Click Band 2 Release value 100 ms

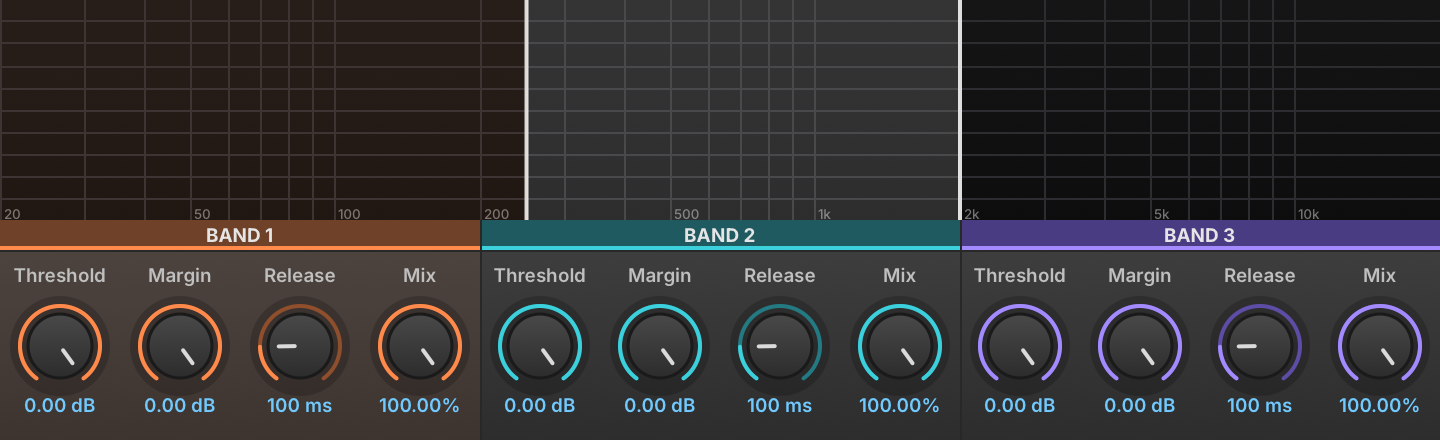click(x=780, y=406)
